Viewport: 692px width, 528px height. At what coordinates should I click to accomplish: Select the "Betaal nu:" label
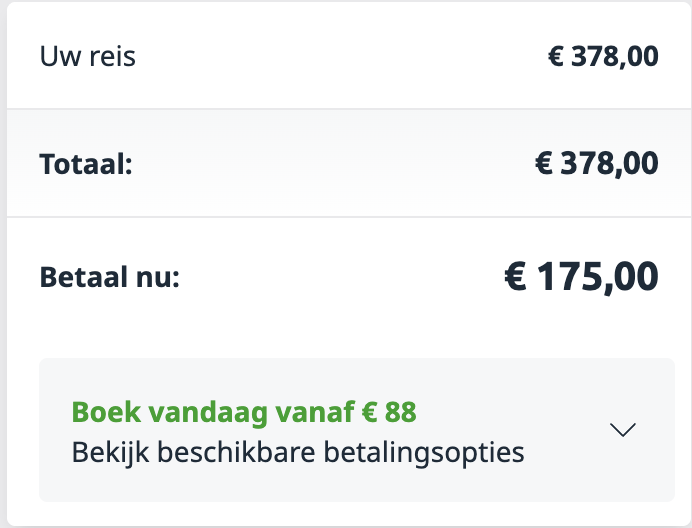[109, 277]
